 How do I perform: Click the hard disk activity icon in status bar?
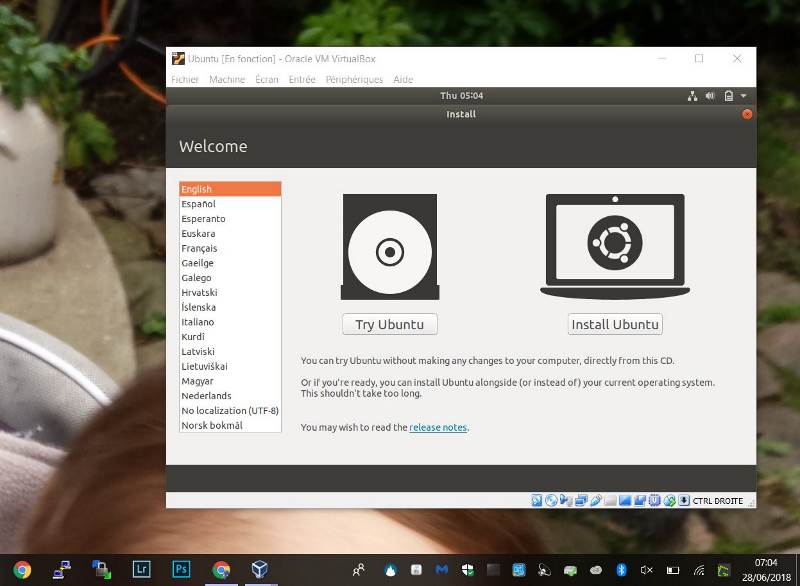[537, 501]
